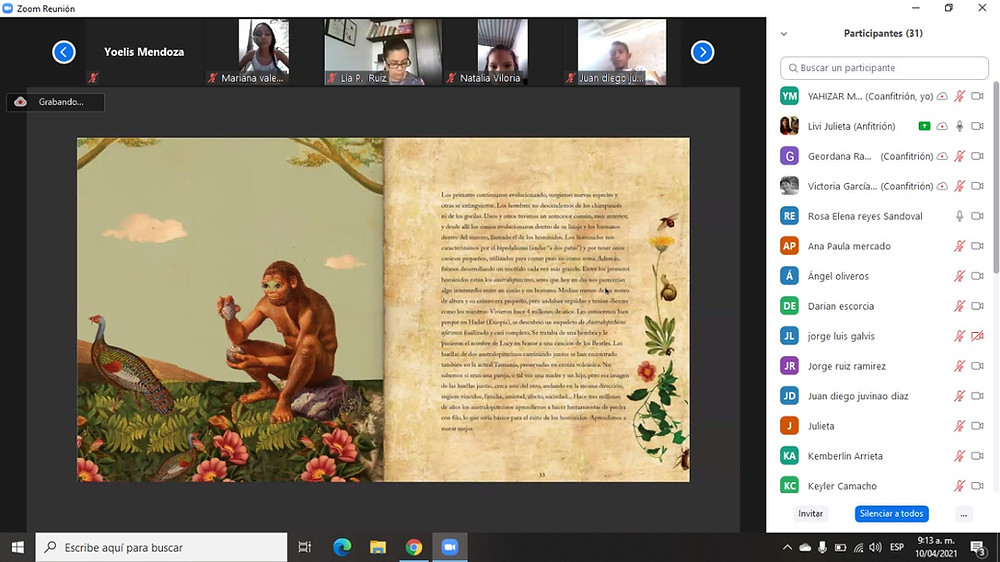Toggle camera icon for Livi Julieta
The width and height of the screenshot is (1000, 562).
977,126
